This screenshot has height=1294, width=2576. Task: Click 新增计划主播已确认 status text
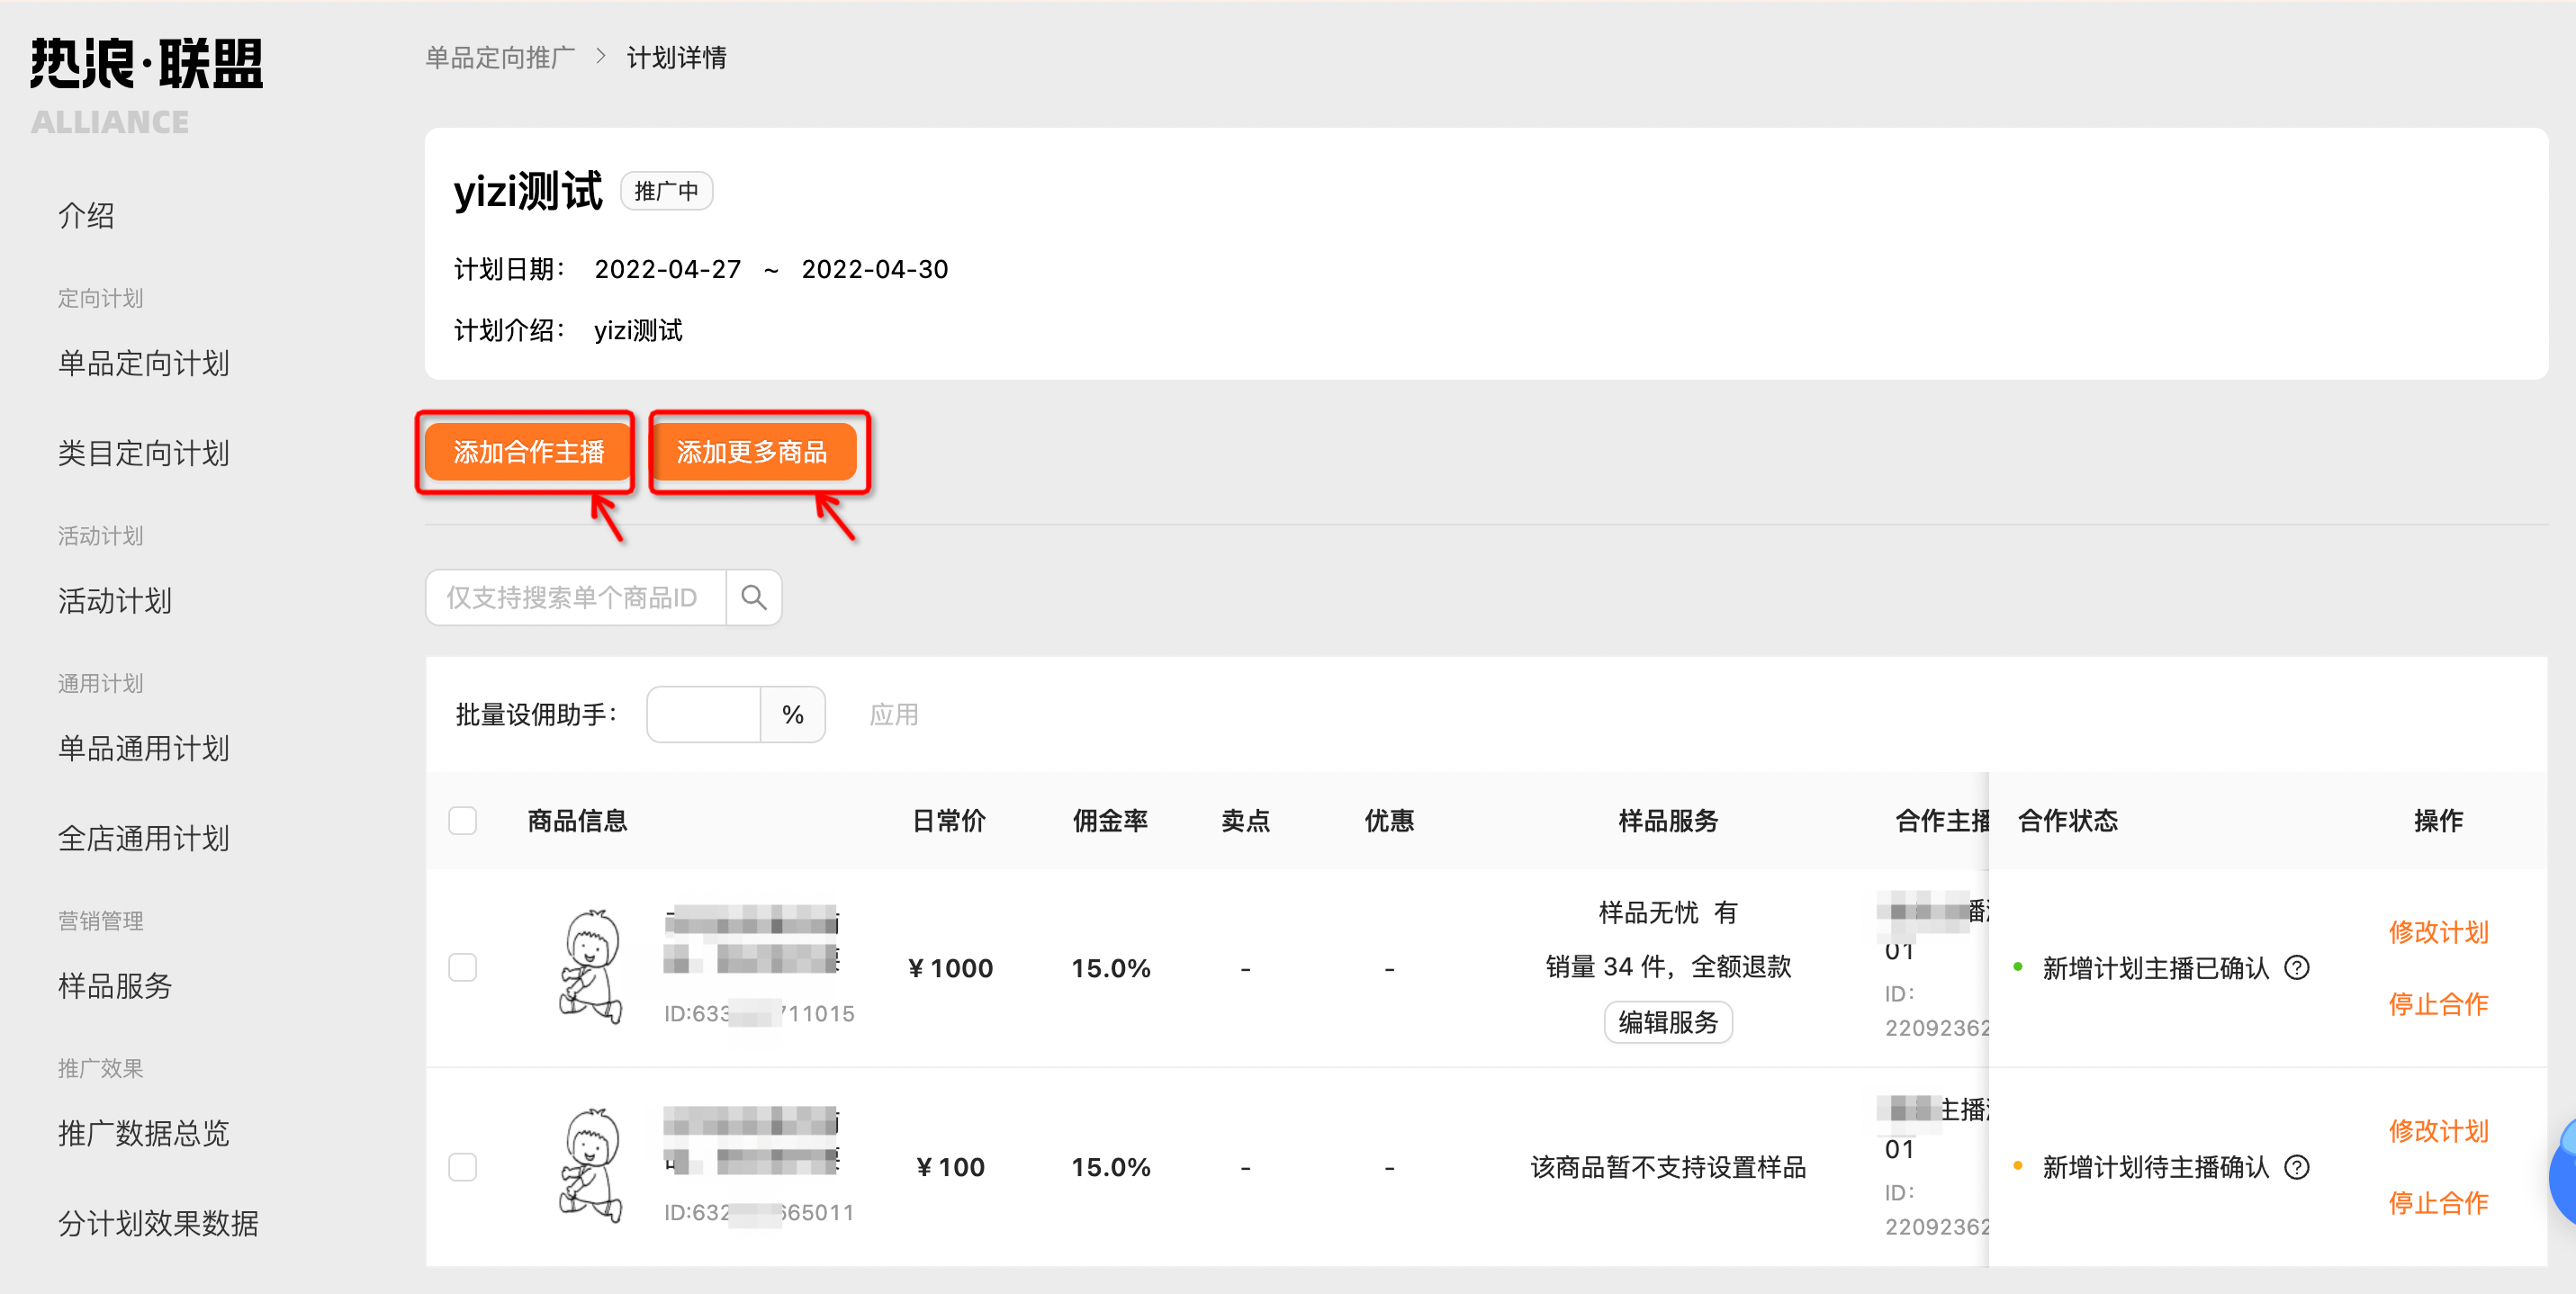pyautogui.click(x=2155, y=968)
